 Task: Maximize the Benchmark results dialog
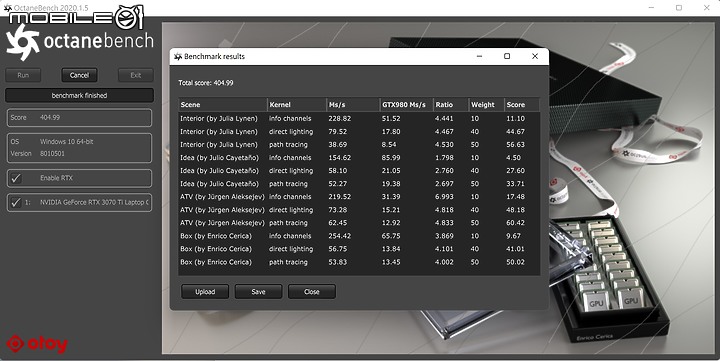tap(507, 56)
